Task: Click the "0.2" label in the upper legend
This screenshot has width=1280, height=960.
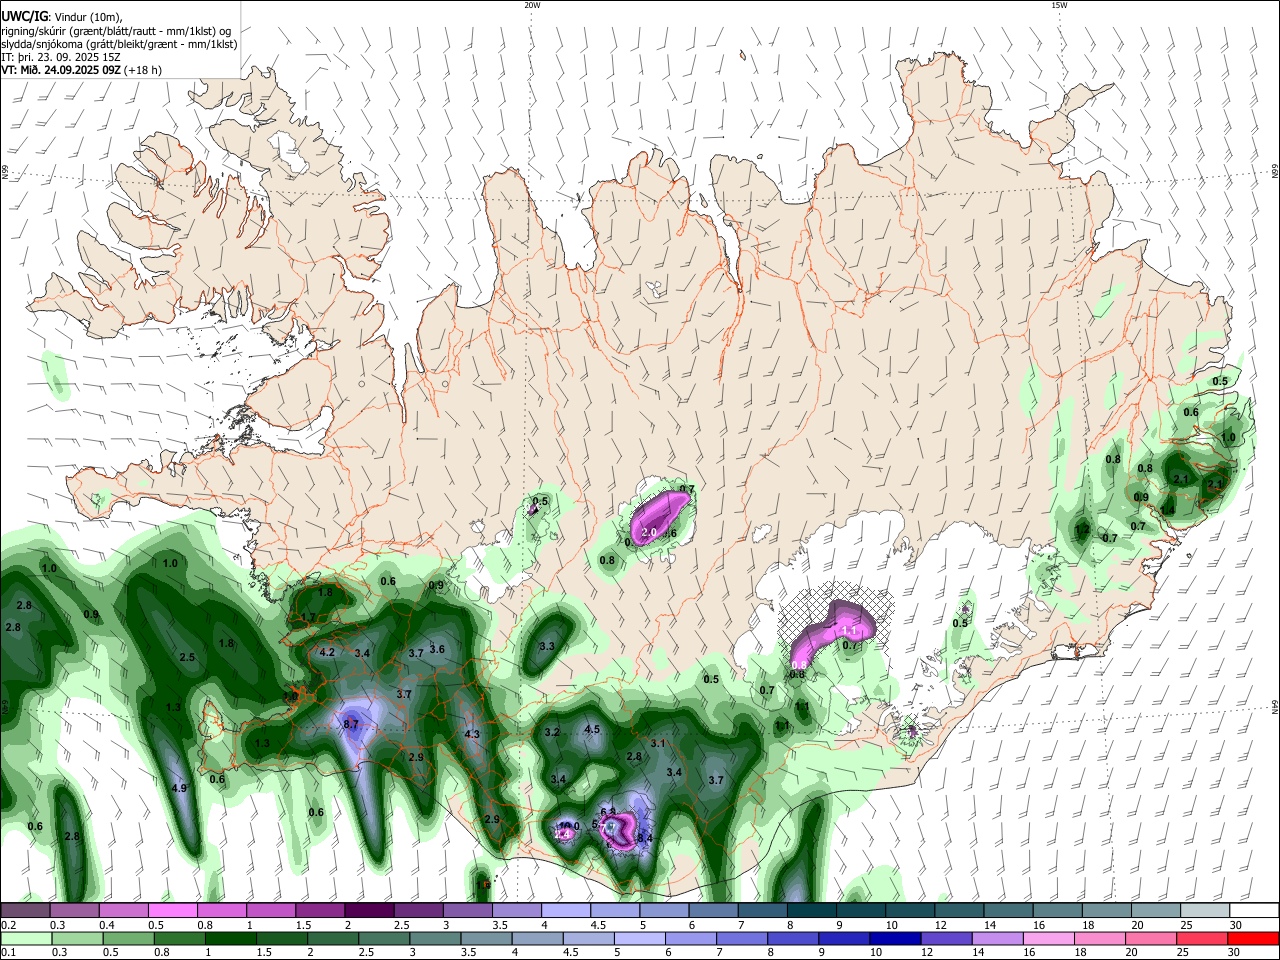Action: click(x=9, y=925)
